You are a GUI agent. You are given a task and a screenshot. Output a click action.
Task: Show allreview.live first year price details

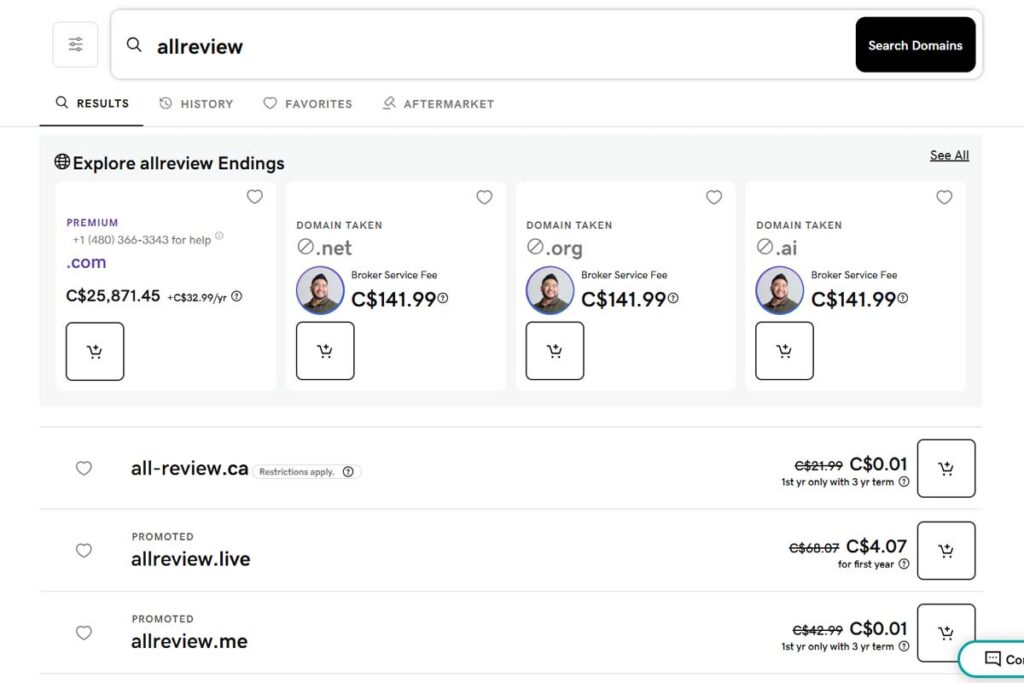click(x=904, y=564)
